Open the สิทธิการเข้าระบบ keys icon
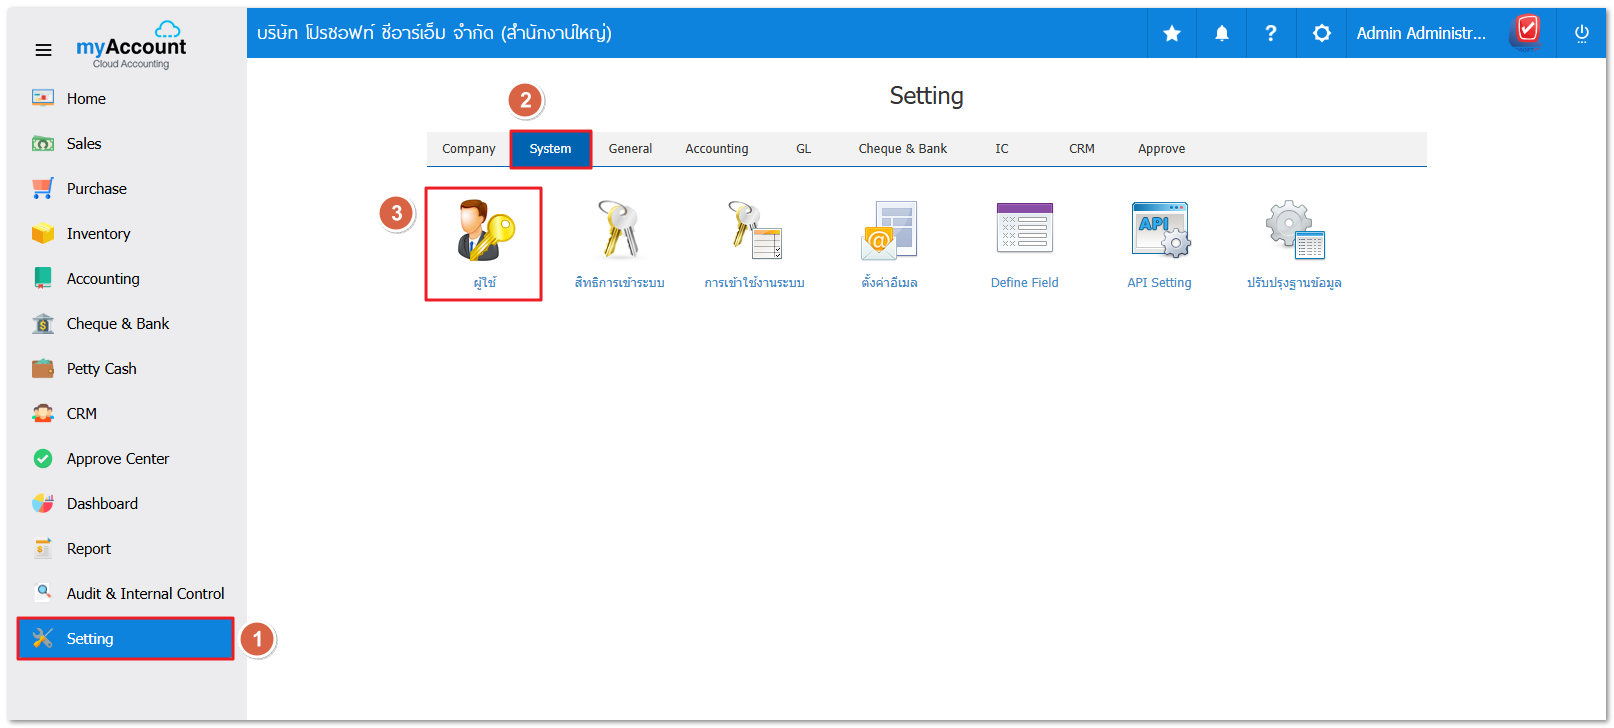This screenshot has height=728, width=1614. 619,231
